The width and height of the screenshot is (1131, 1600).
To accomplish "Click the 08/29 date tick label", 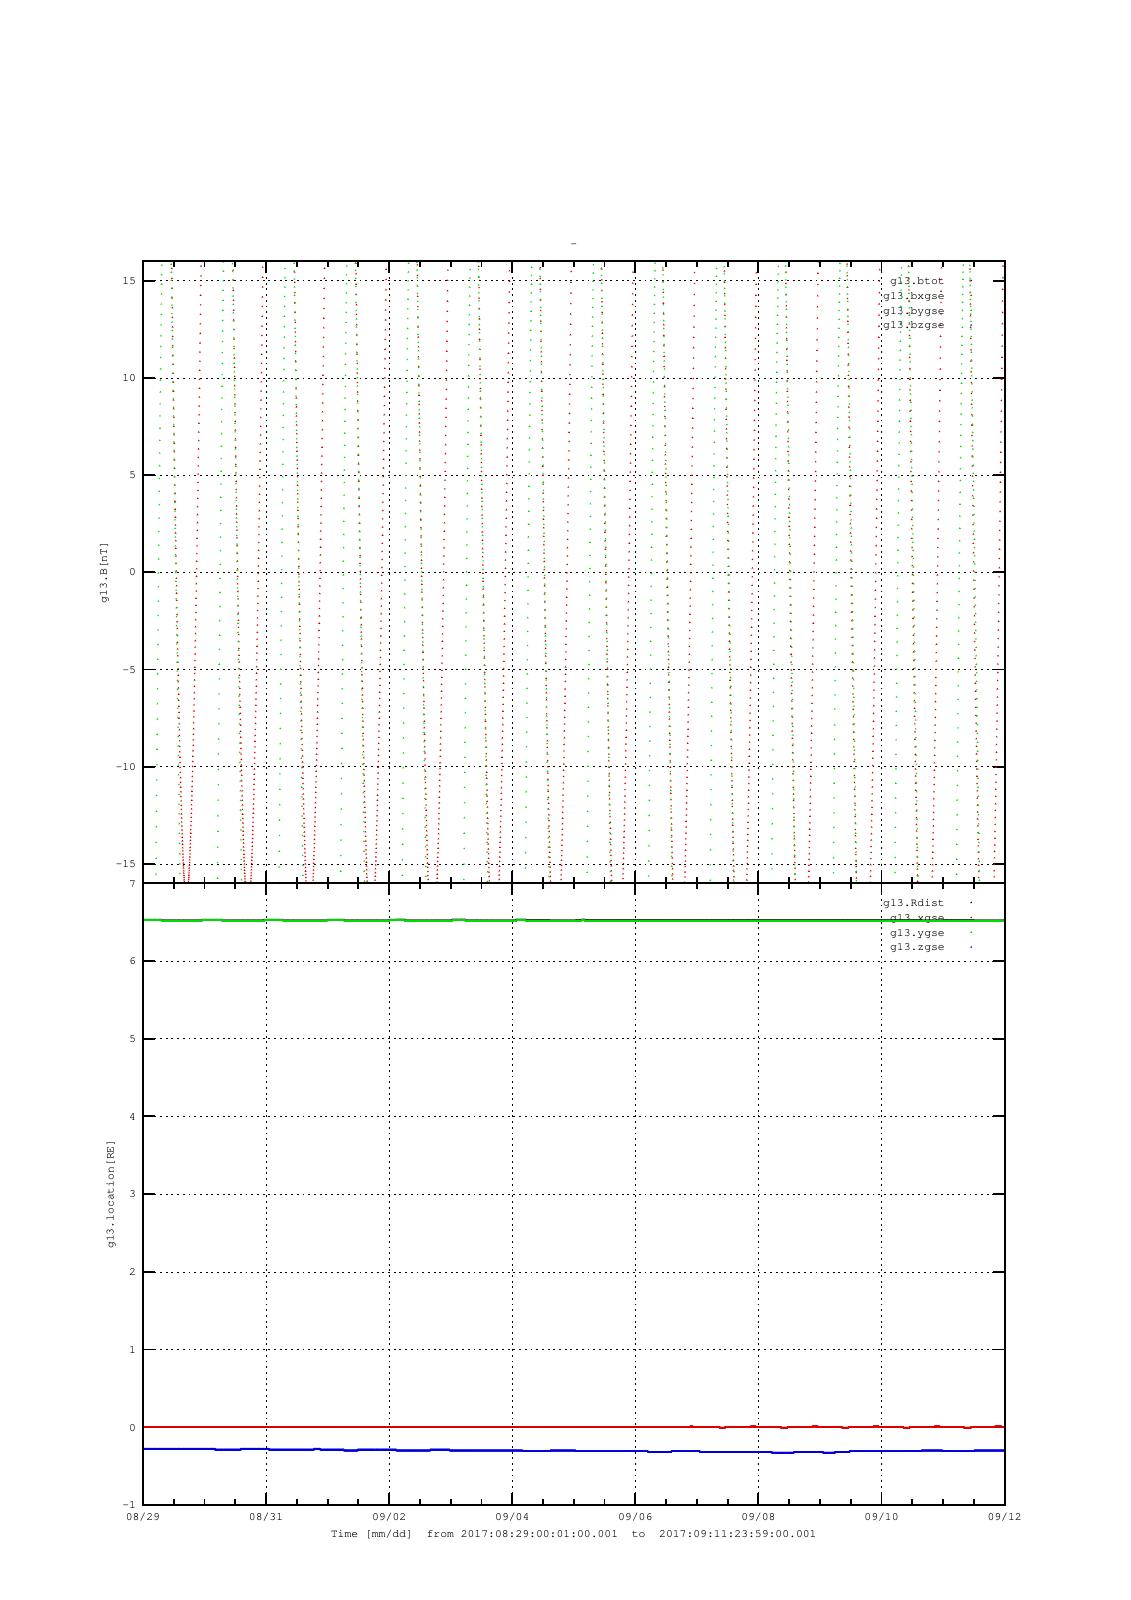I will point(143,1517).
